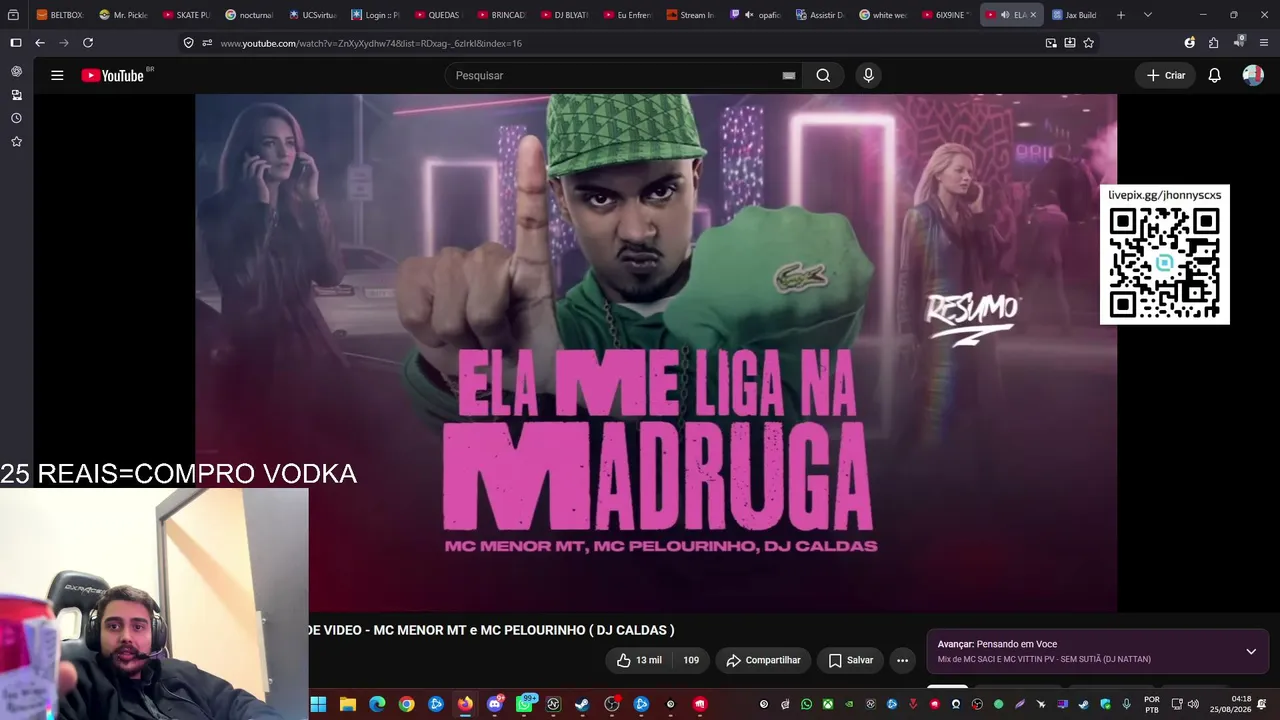Open File Explorer from the taskbar
1280x720 pixels.
pyautogui.click(x=348, y=704)
